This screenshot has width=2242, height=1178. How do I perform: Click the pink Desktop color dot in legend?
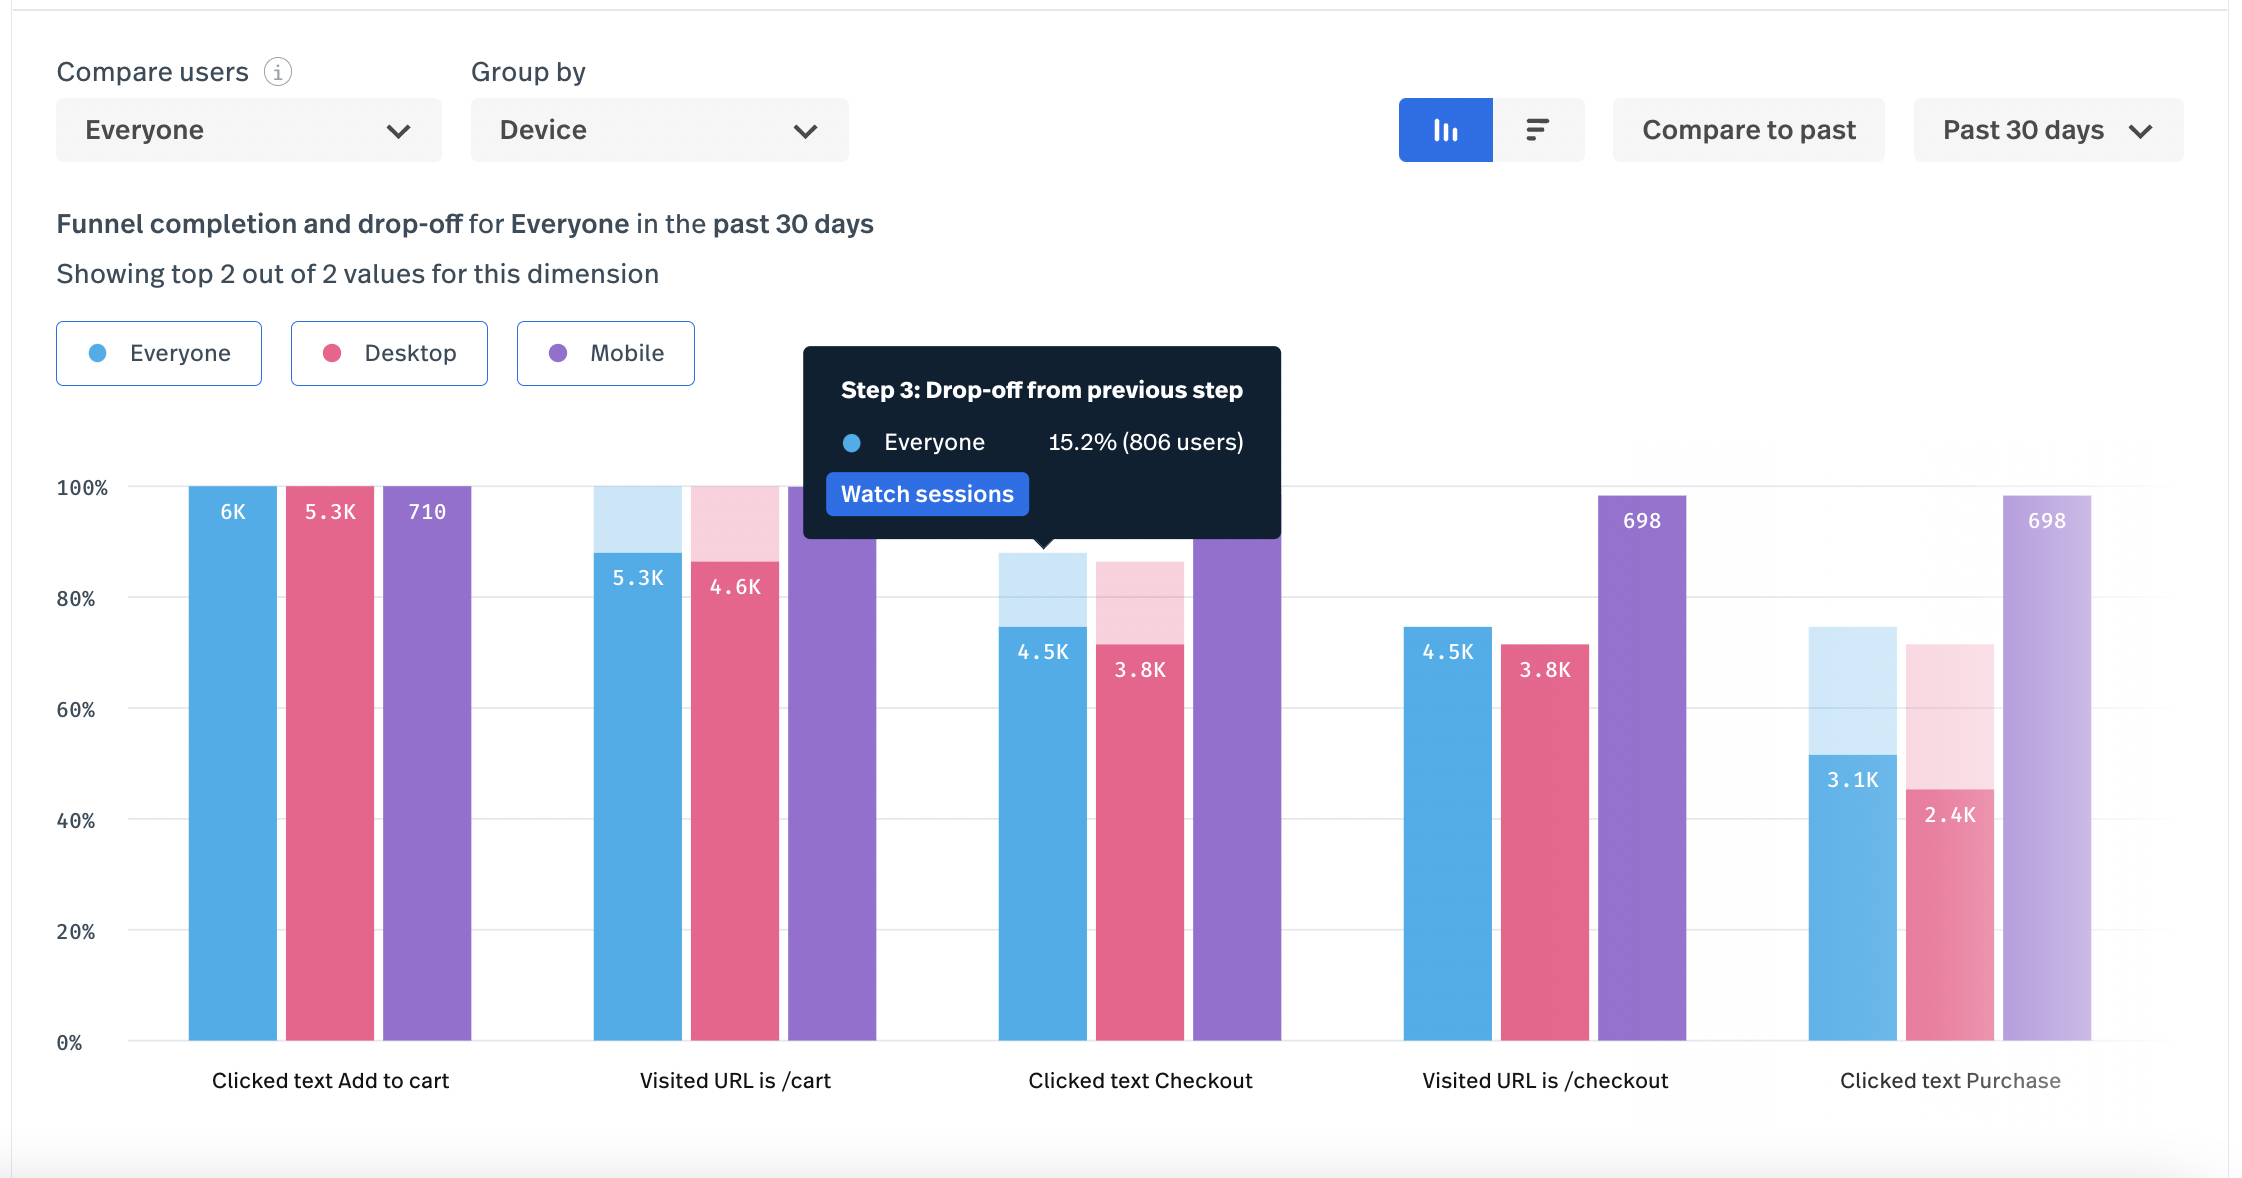click(332, 353)
